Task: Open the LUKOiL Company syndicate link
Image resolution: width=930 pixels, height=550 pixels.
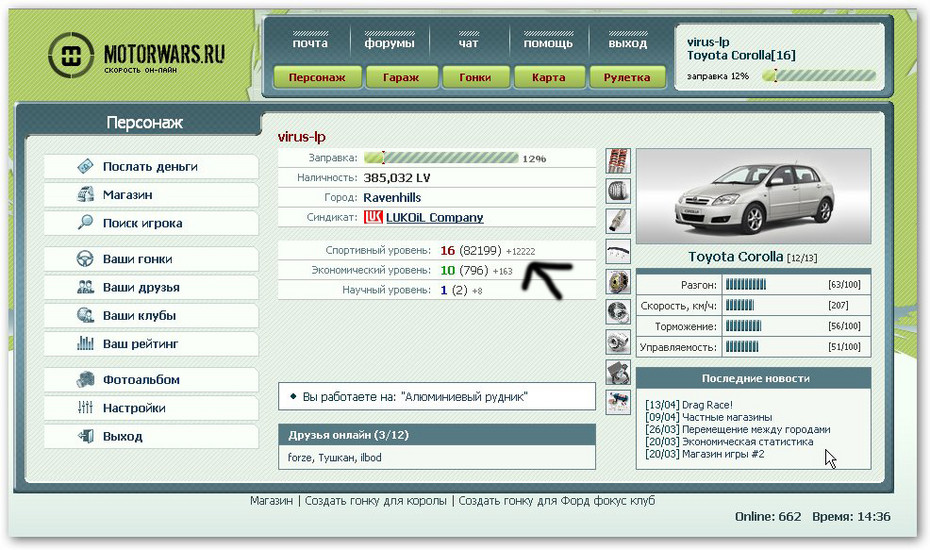Action: 435,217
